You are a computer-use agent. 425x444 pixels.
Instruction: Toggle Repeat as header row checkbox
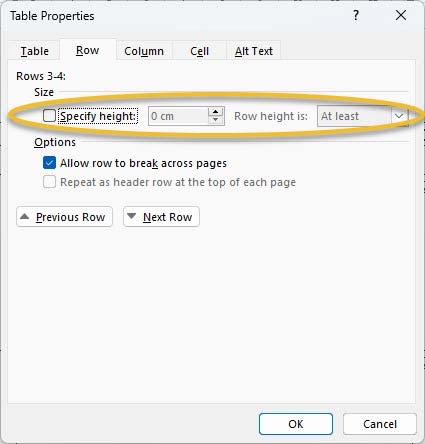pyautogui.click(x=49, y=182)
